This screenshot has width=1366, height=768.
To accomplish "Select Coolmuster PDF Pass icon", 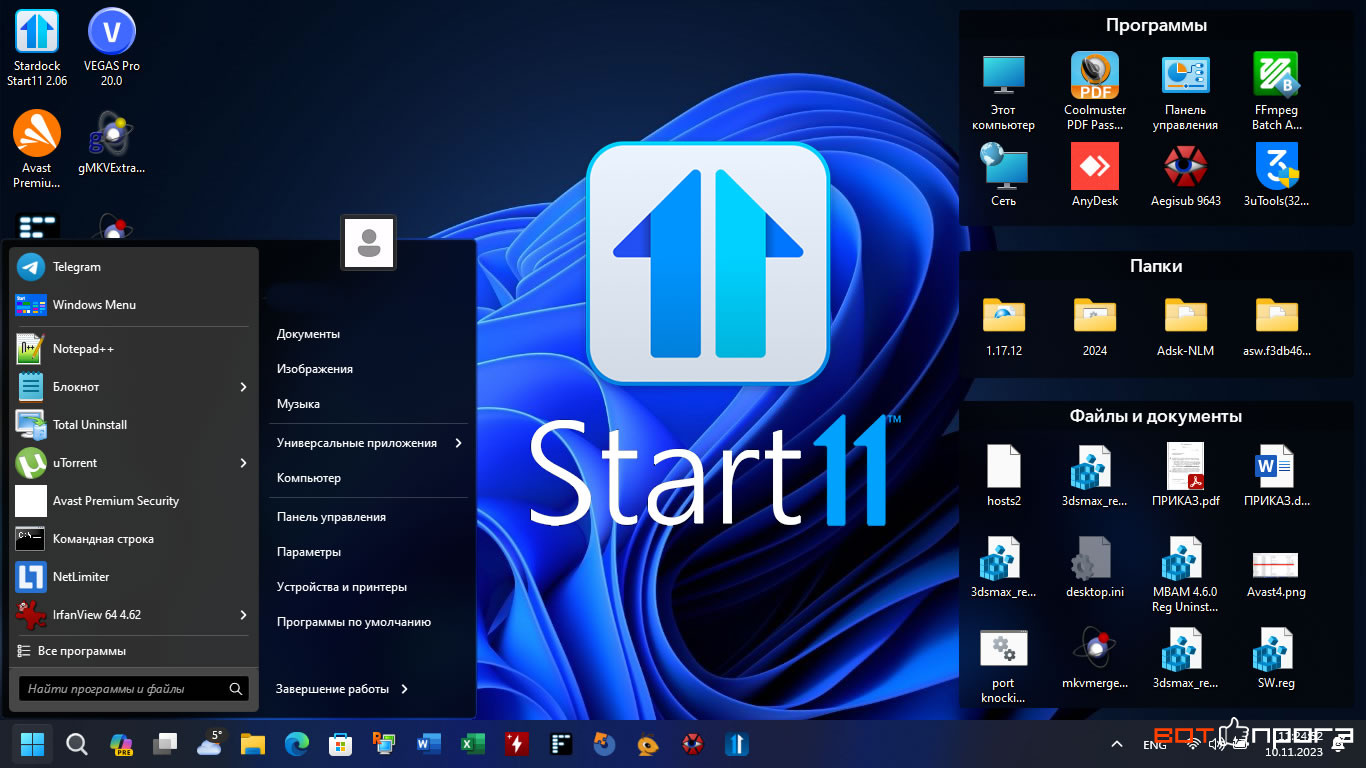I will 1094,92.
